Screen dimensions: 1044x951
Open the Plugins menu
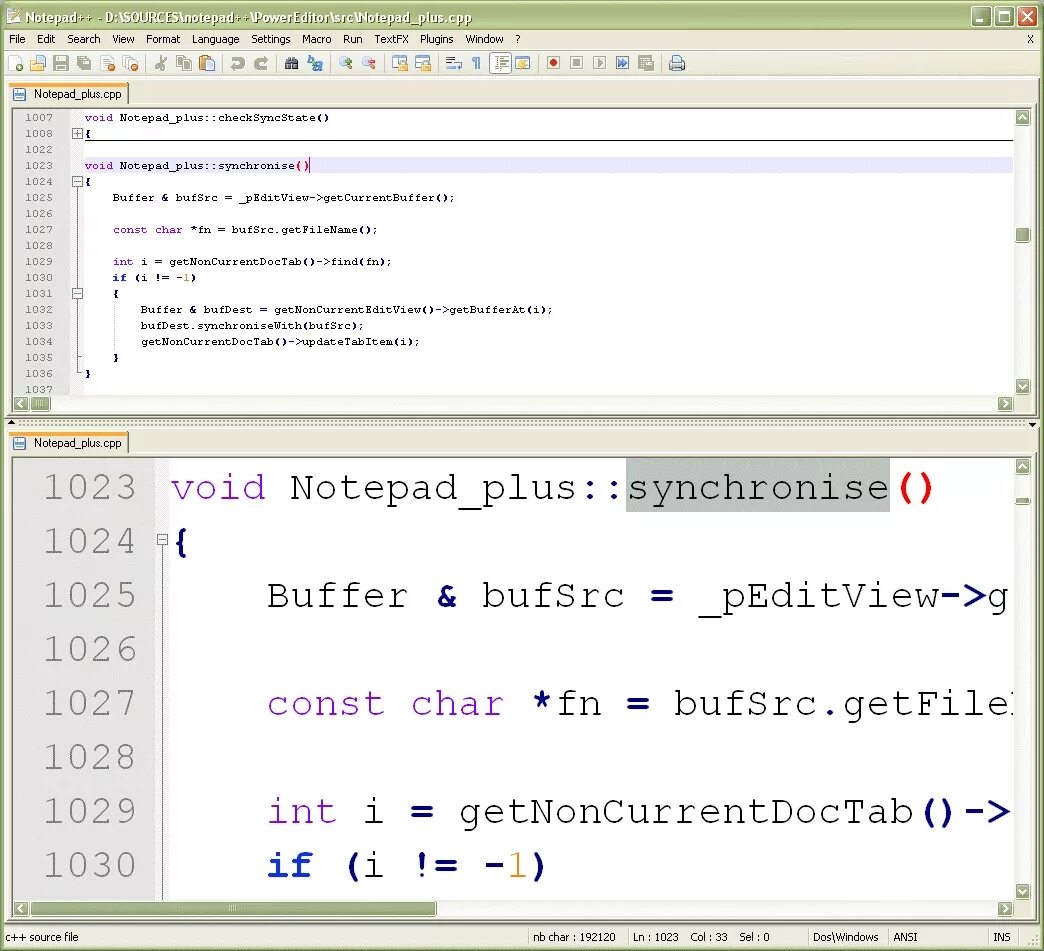[437, 39]
